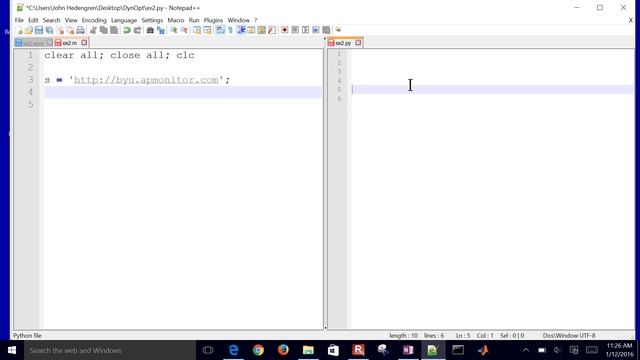The height and width of the screenshot is (360, 640).
Task: Open Find using the binoculars icon
Action: click(x=150, y=30)
